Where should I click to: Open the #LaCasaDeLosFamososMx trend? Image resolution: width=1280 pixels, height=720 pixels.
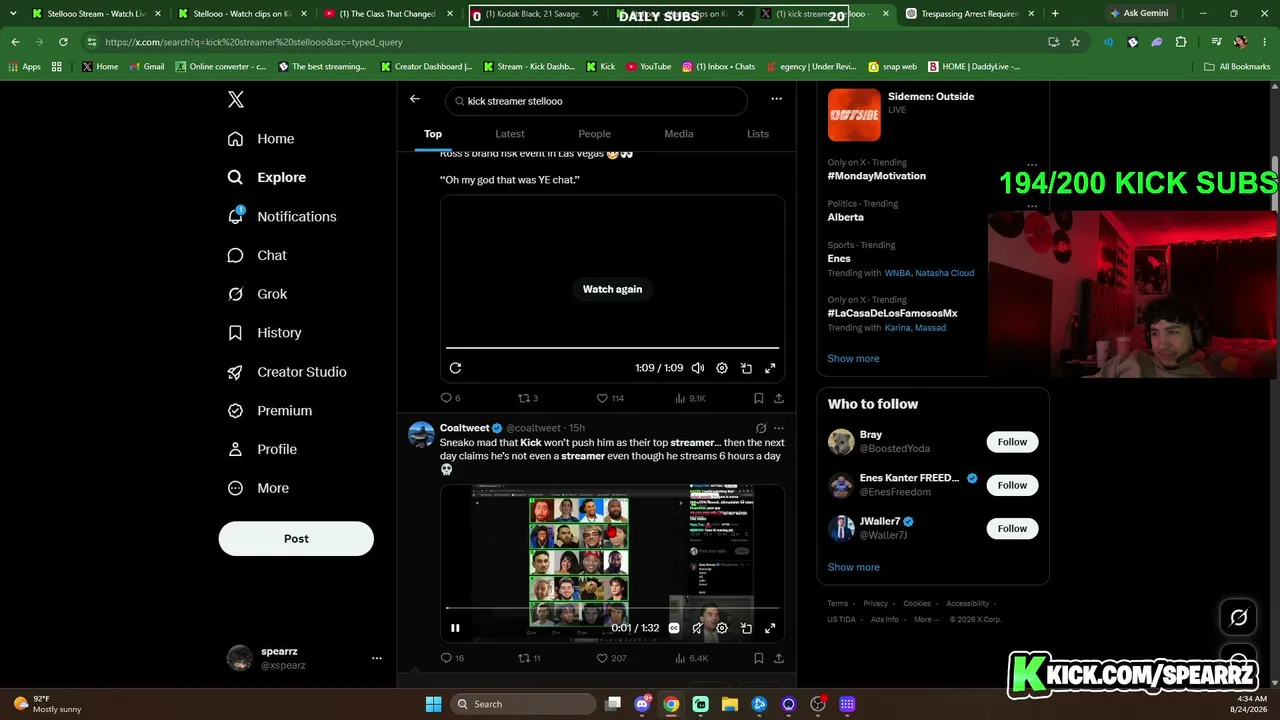(892, 313)
